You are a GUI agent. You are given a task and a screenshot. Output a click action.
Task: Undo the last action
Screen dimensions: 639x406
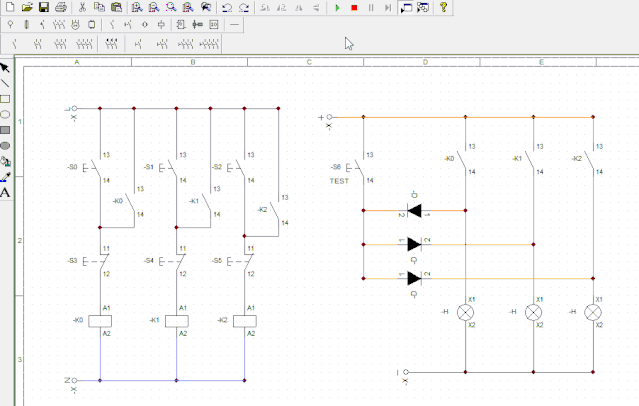(227, 7)
